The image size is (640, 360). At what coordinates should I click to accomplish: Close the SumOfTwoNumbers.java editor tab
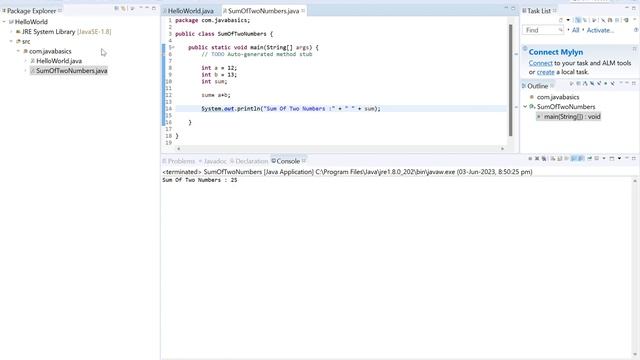pos(303,11)
